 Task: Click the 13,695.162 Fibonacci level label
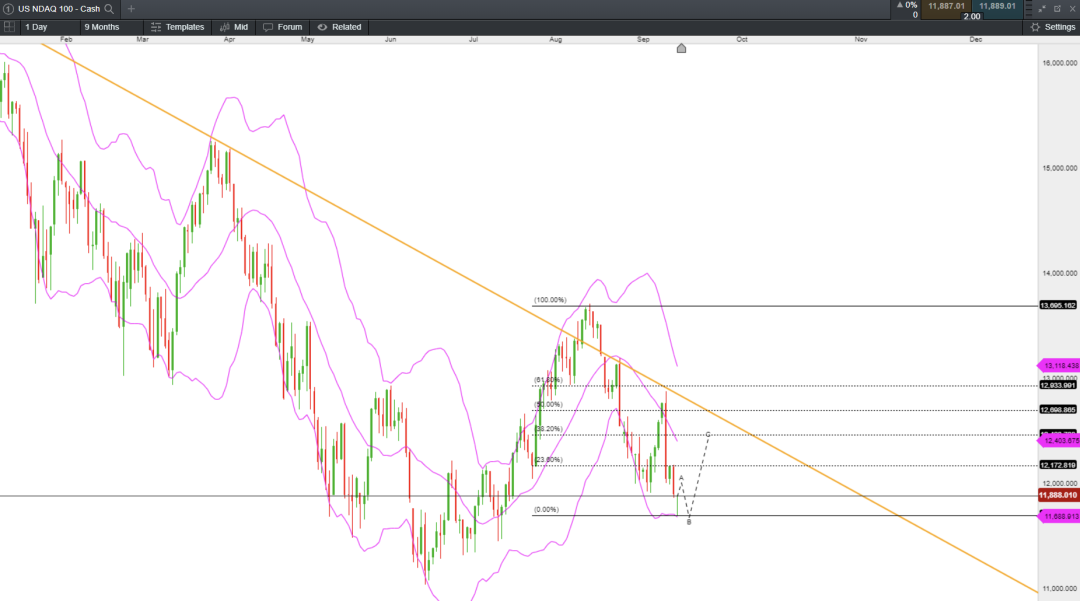pyautogui.click(x=1058, y=305)
